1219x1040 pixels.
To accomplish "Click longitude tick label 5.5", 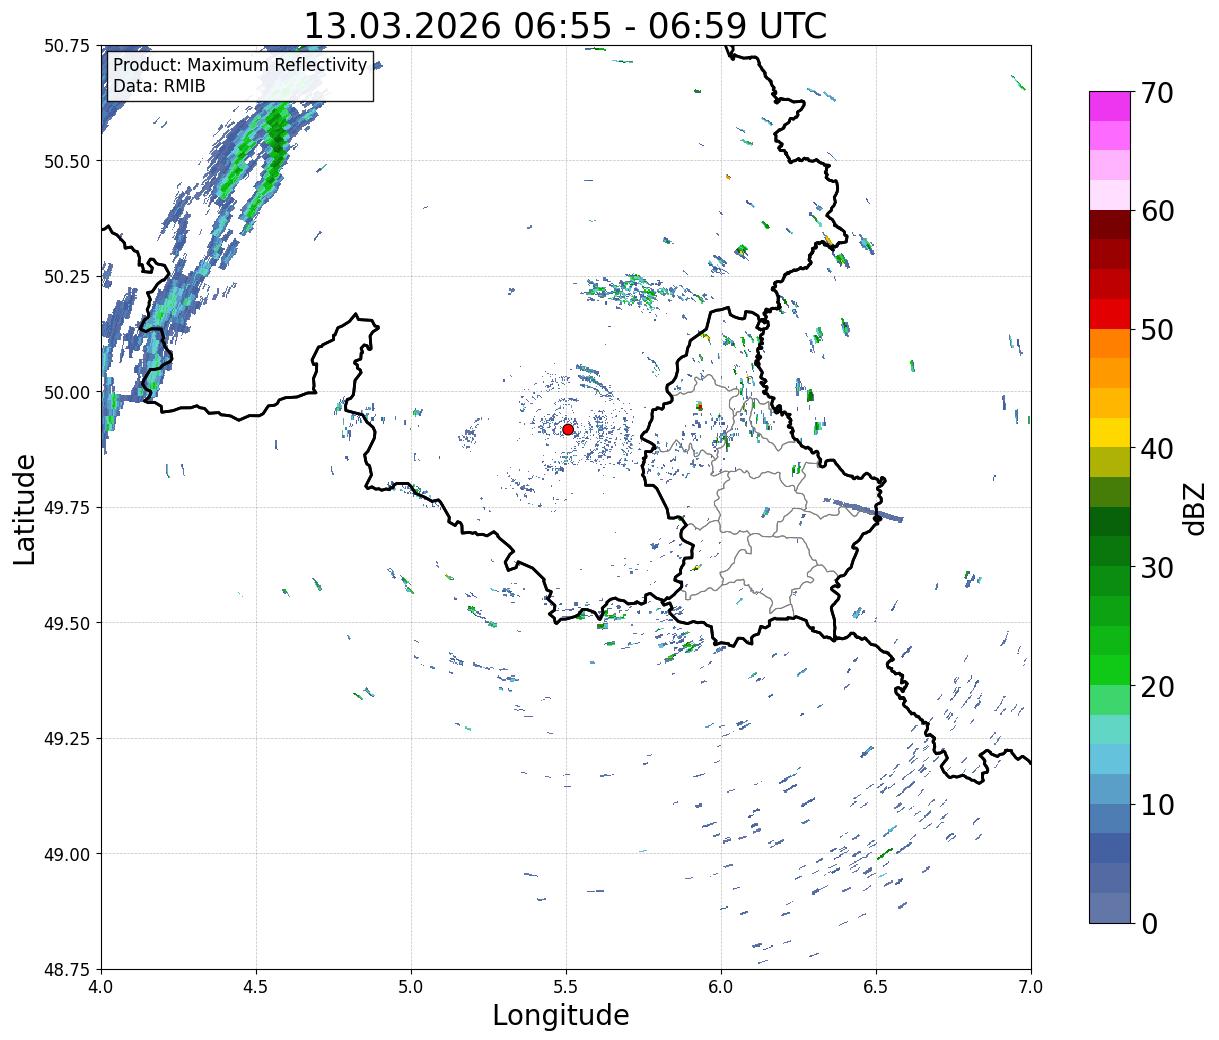I will [x=566, y=987].
